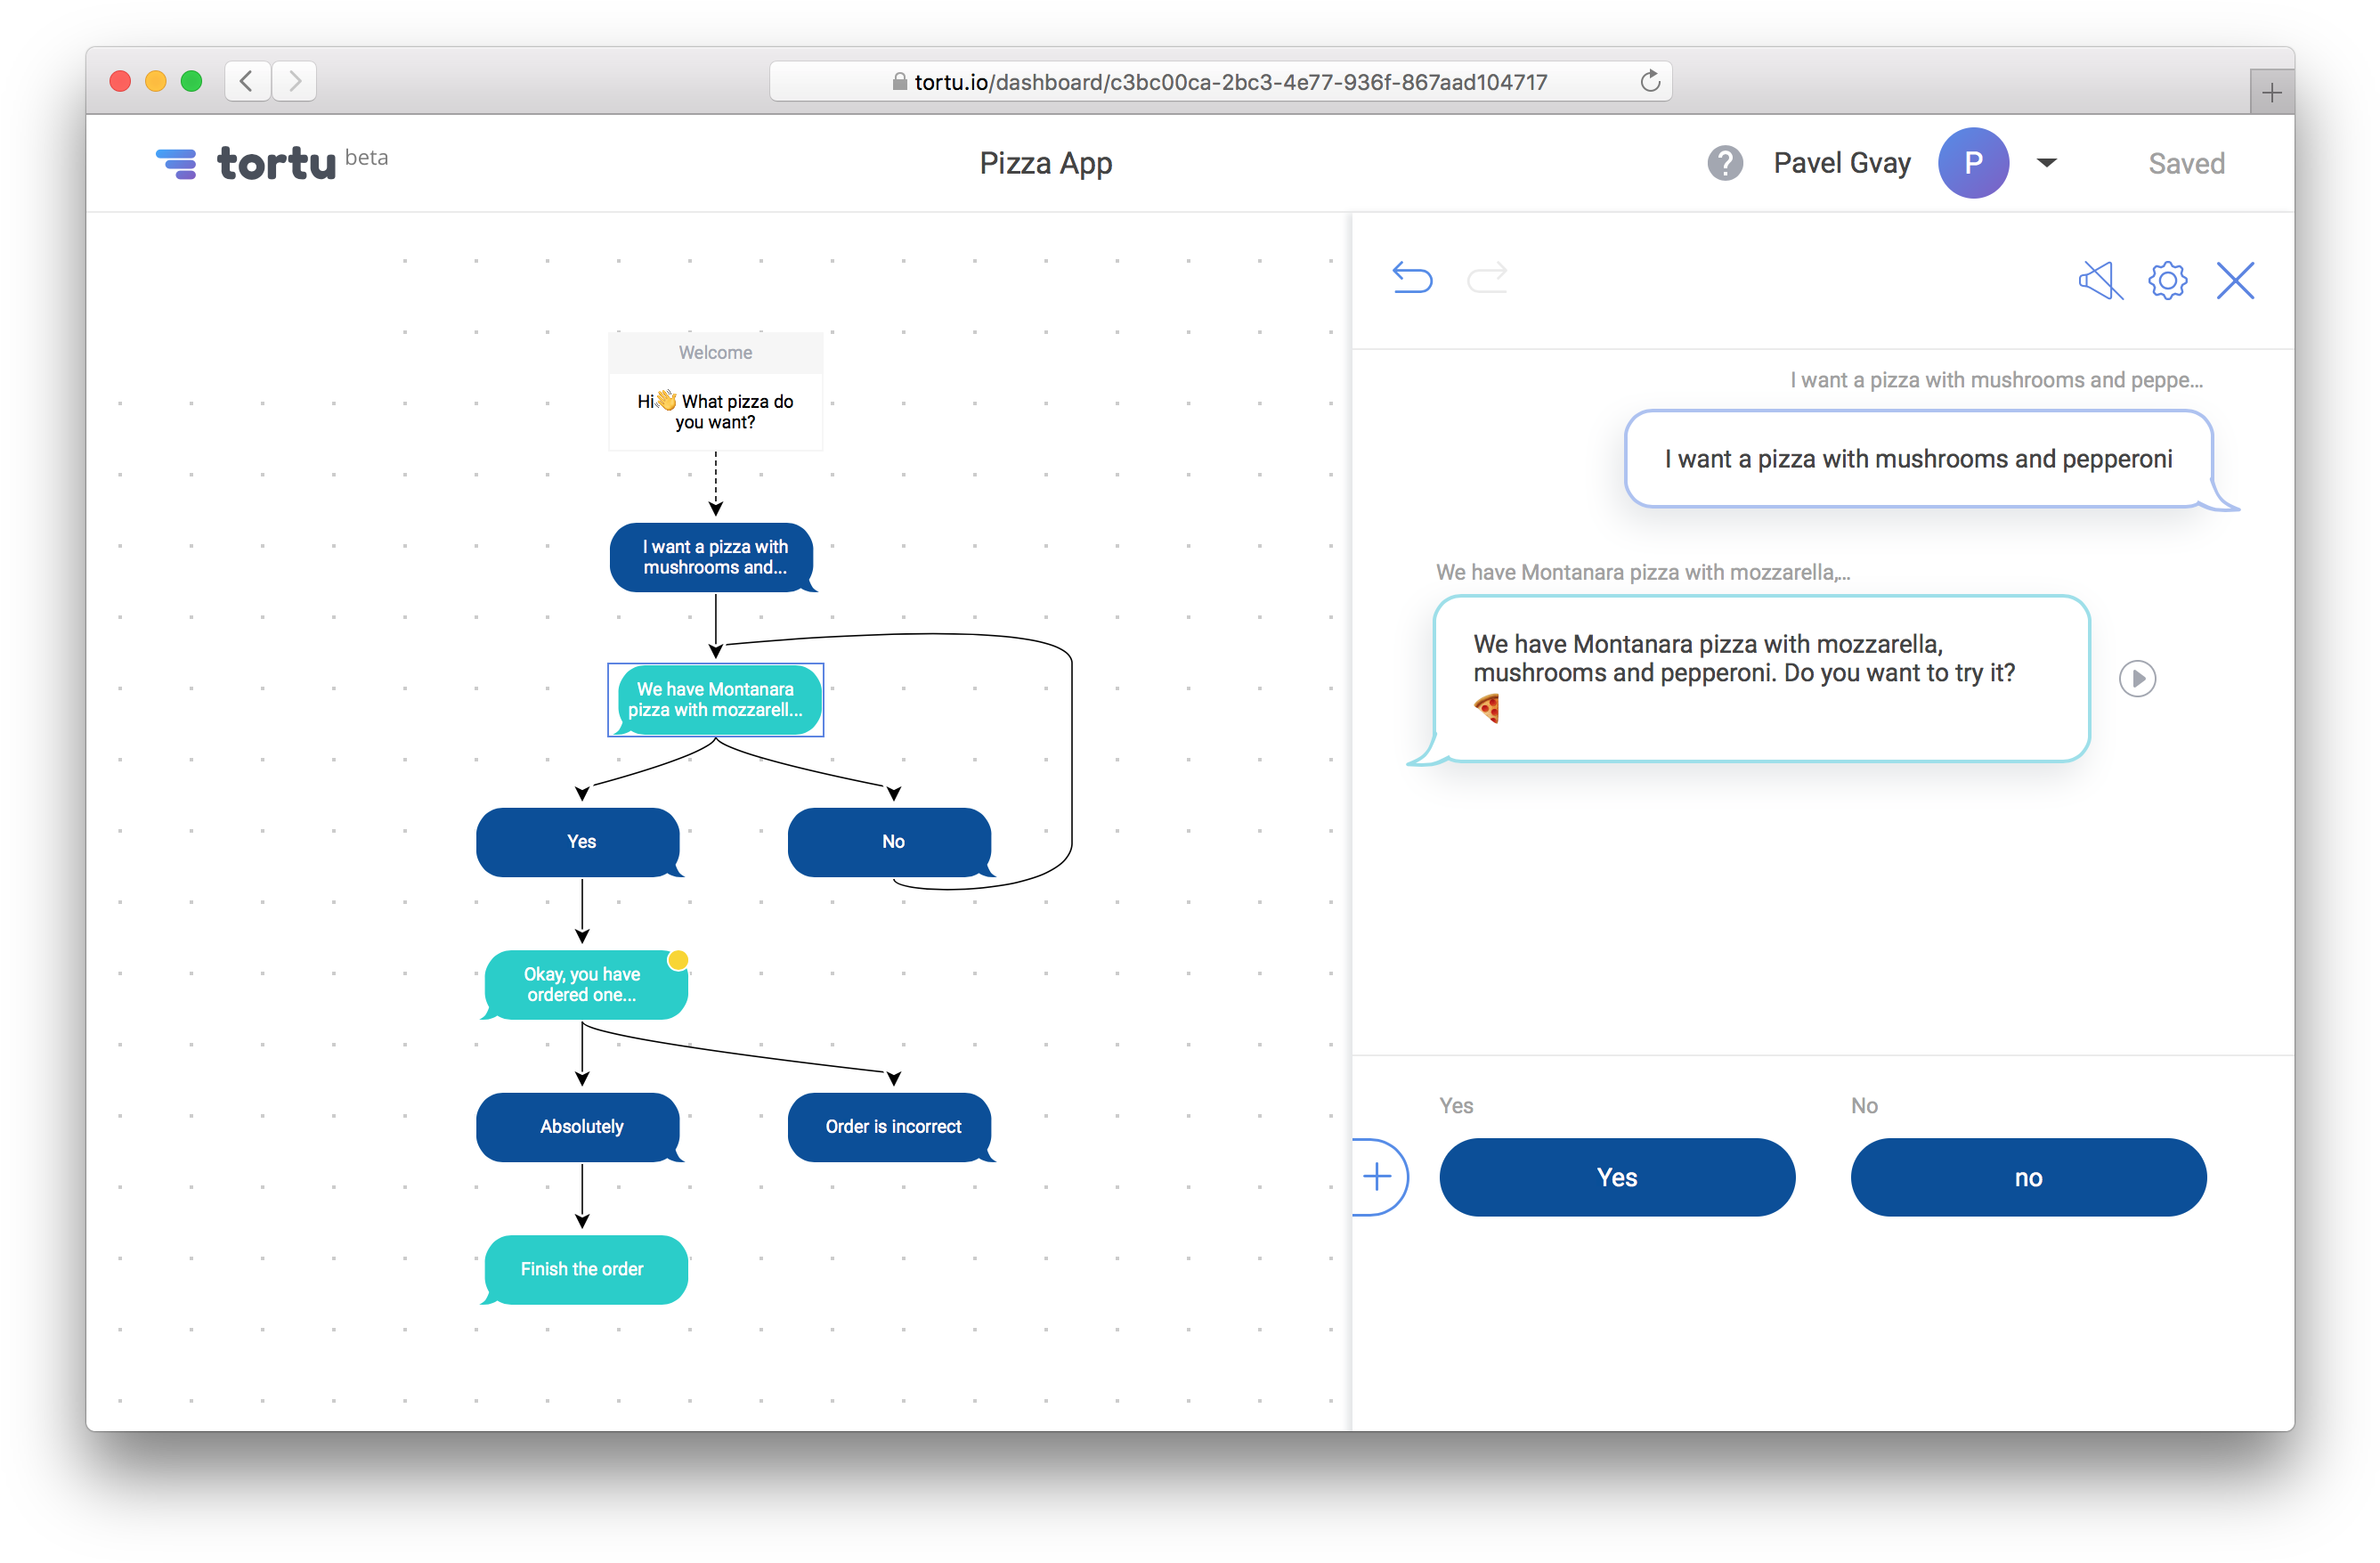Expand the Pavel Gvay account dropdown arrow

click(x=2046, y=162)
